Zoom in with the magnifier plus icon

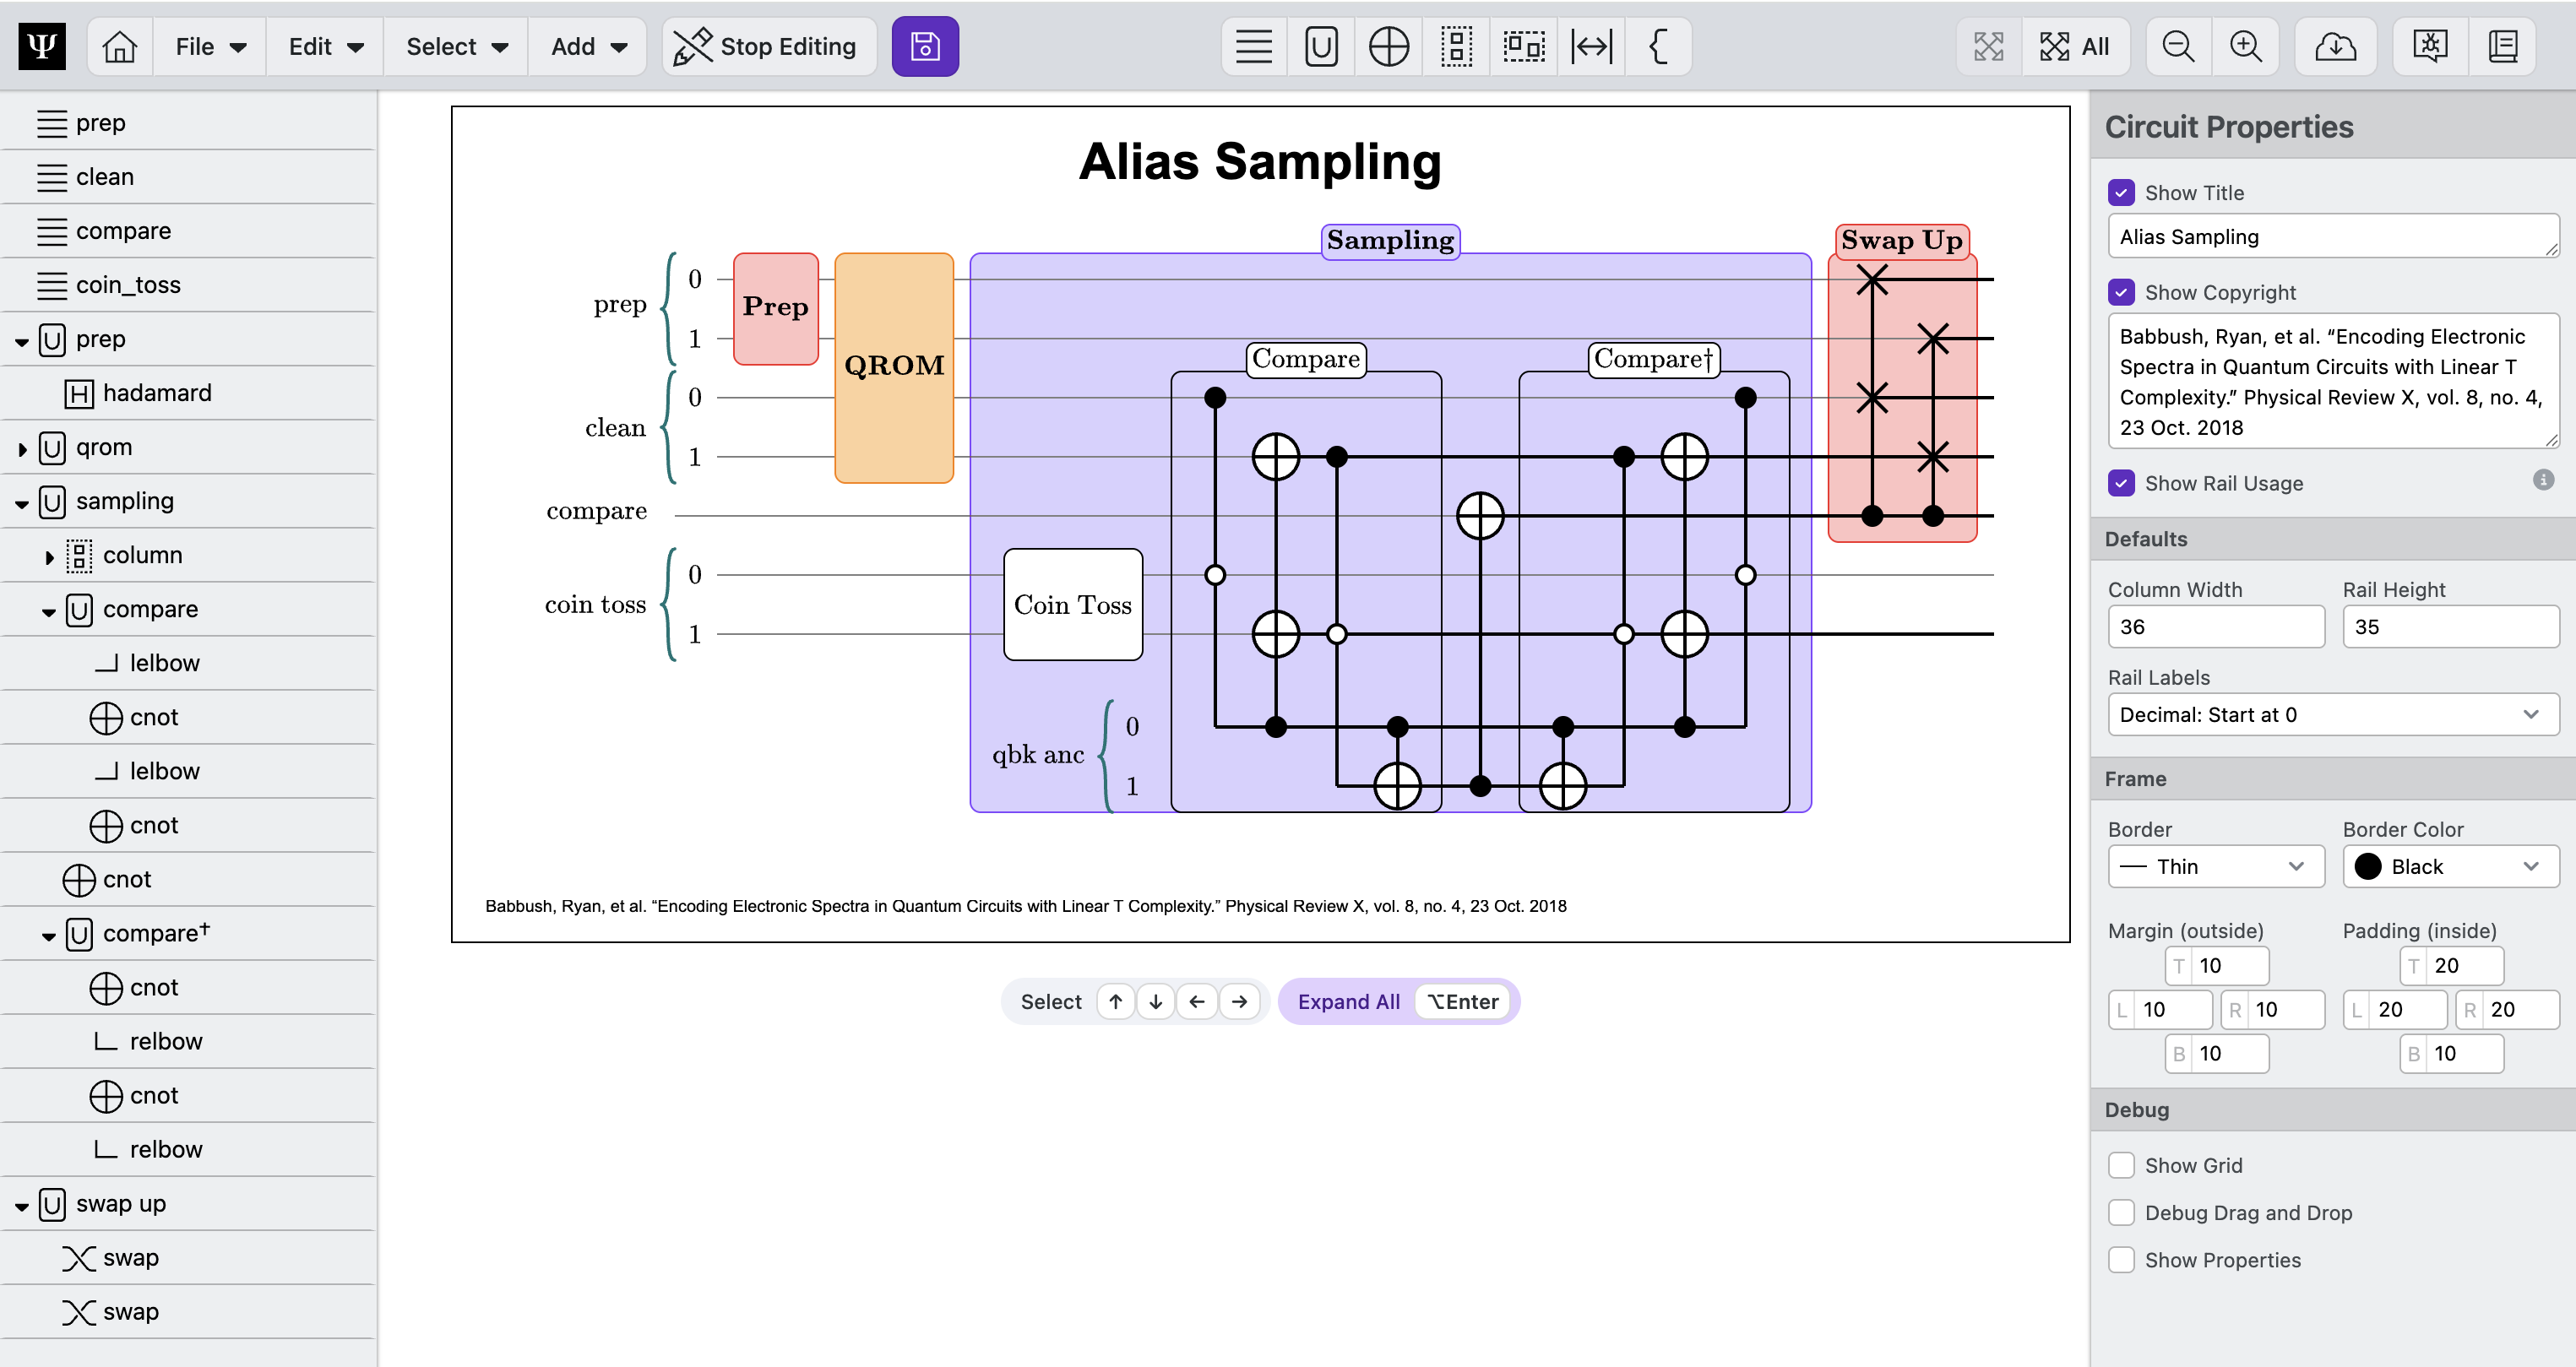[x=2245, y=46]
